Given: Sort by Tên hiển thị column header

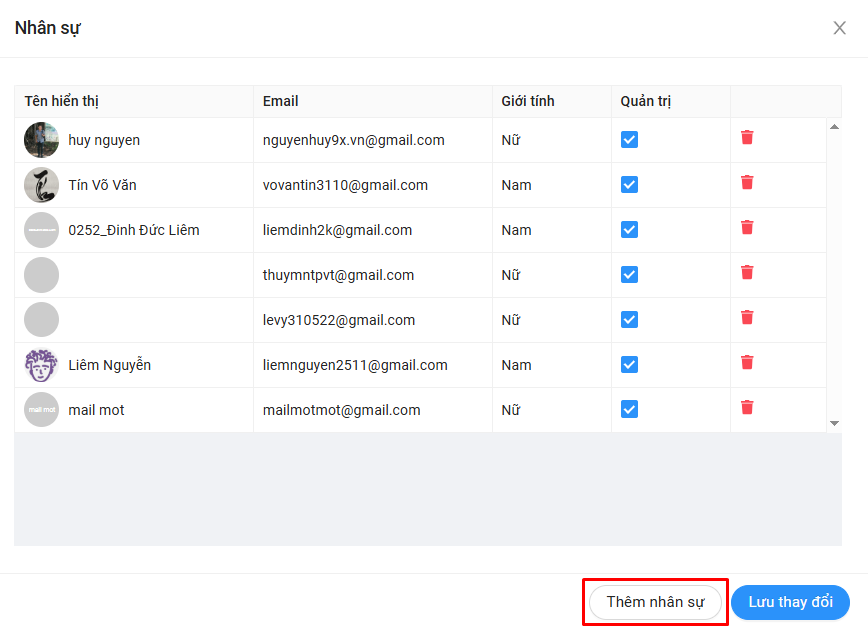Looking at the screenshot, I should [62, 101].
